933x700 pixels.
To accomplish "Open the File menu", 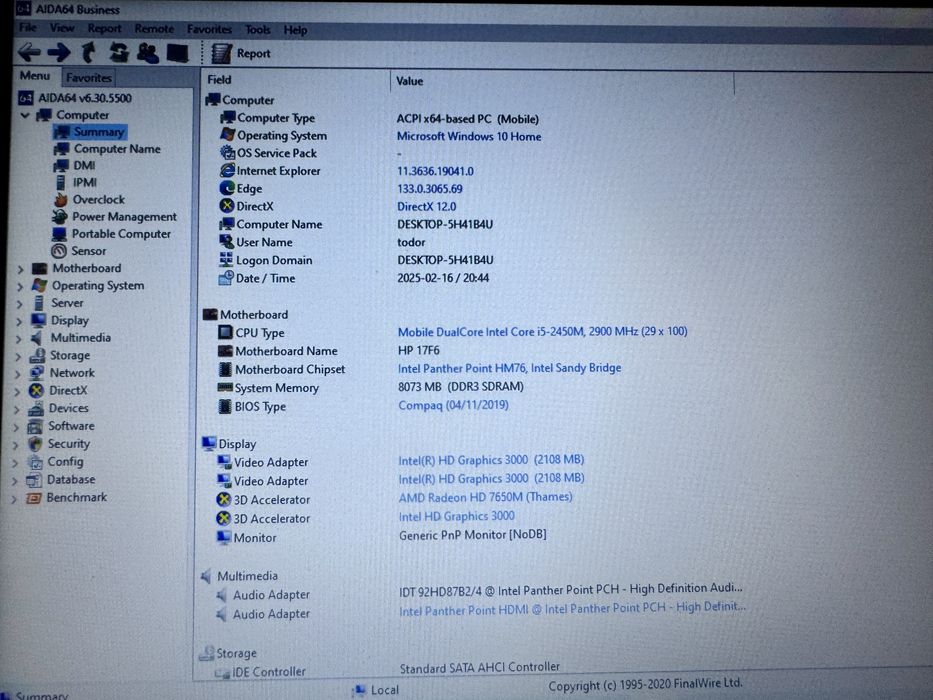I will [x=27, y=27].
